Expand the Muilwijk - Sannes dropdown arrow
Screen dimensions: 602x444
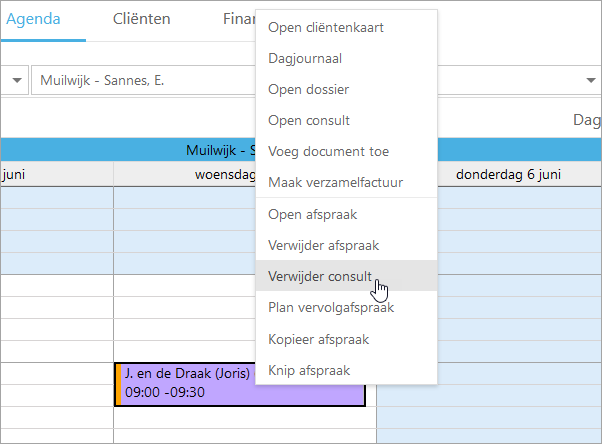pos(591,80)
